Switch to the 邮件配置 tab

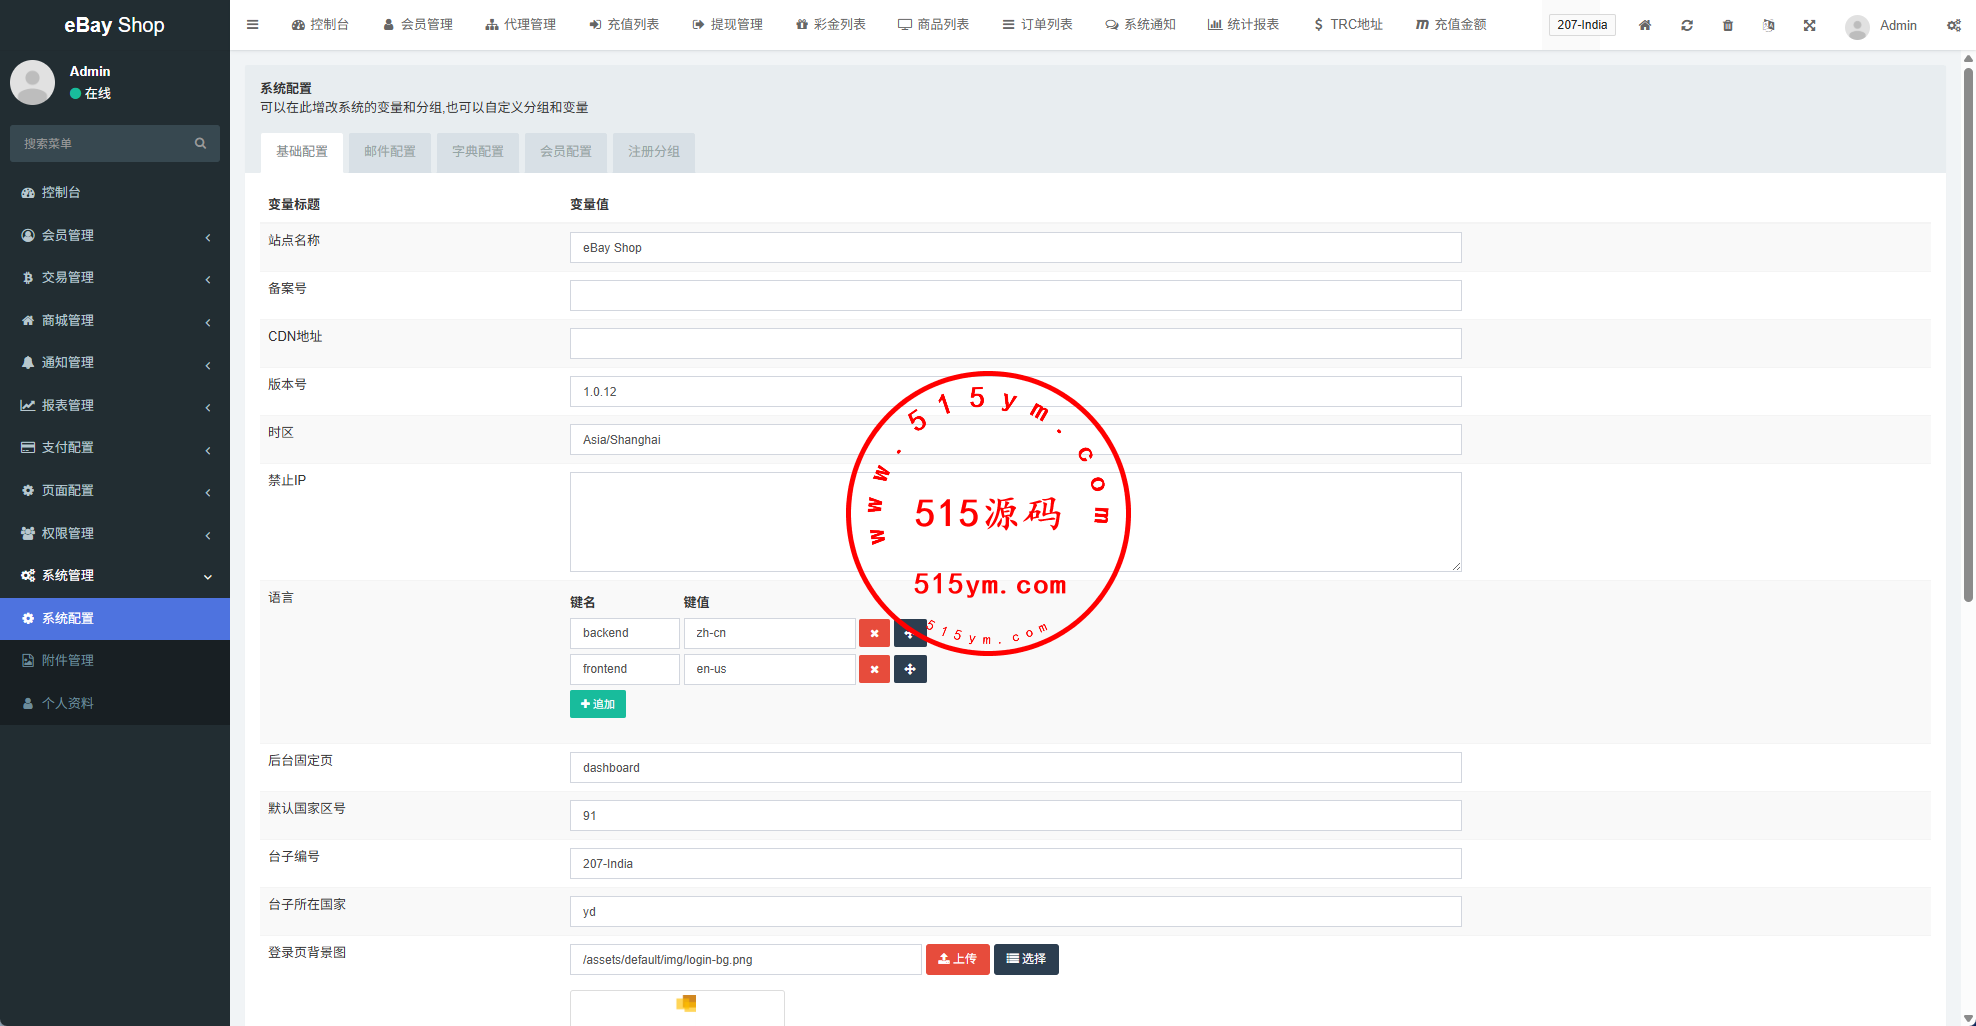point(389,152)
